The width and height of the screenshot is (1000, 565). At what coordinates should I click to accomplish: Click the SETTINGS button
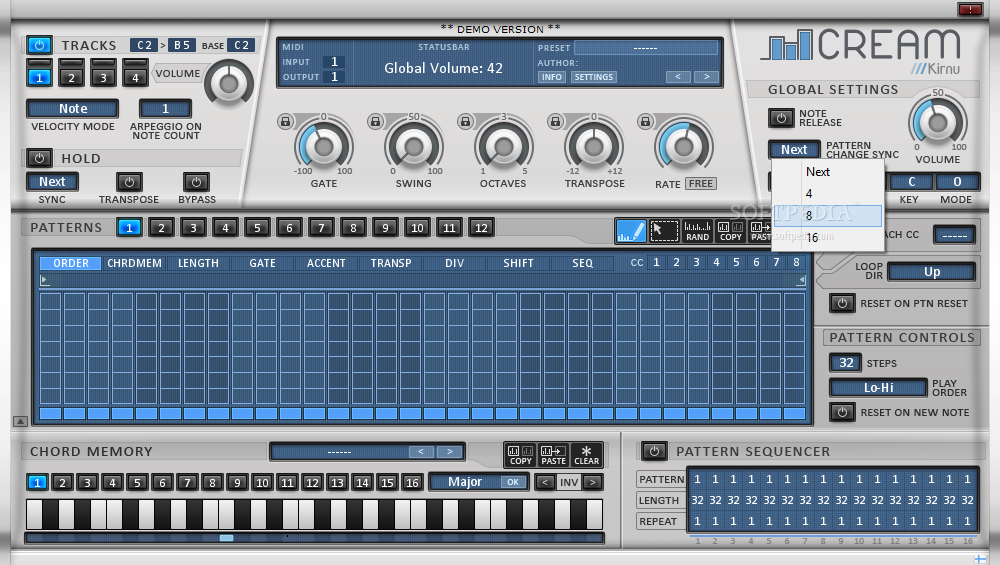[x=593, y=77]
